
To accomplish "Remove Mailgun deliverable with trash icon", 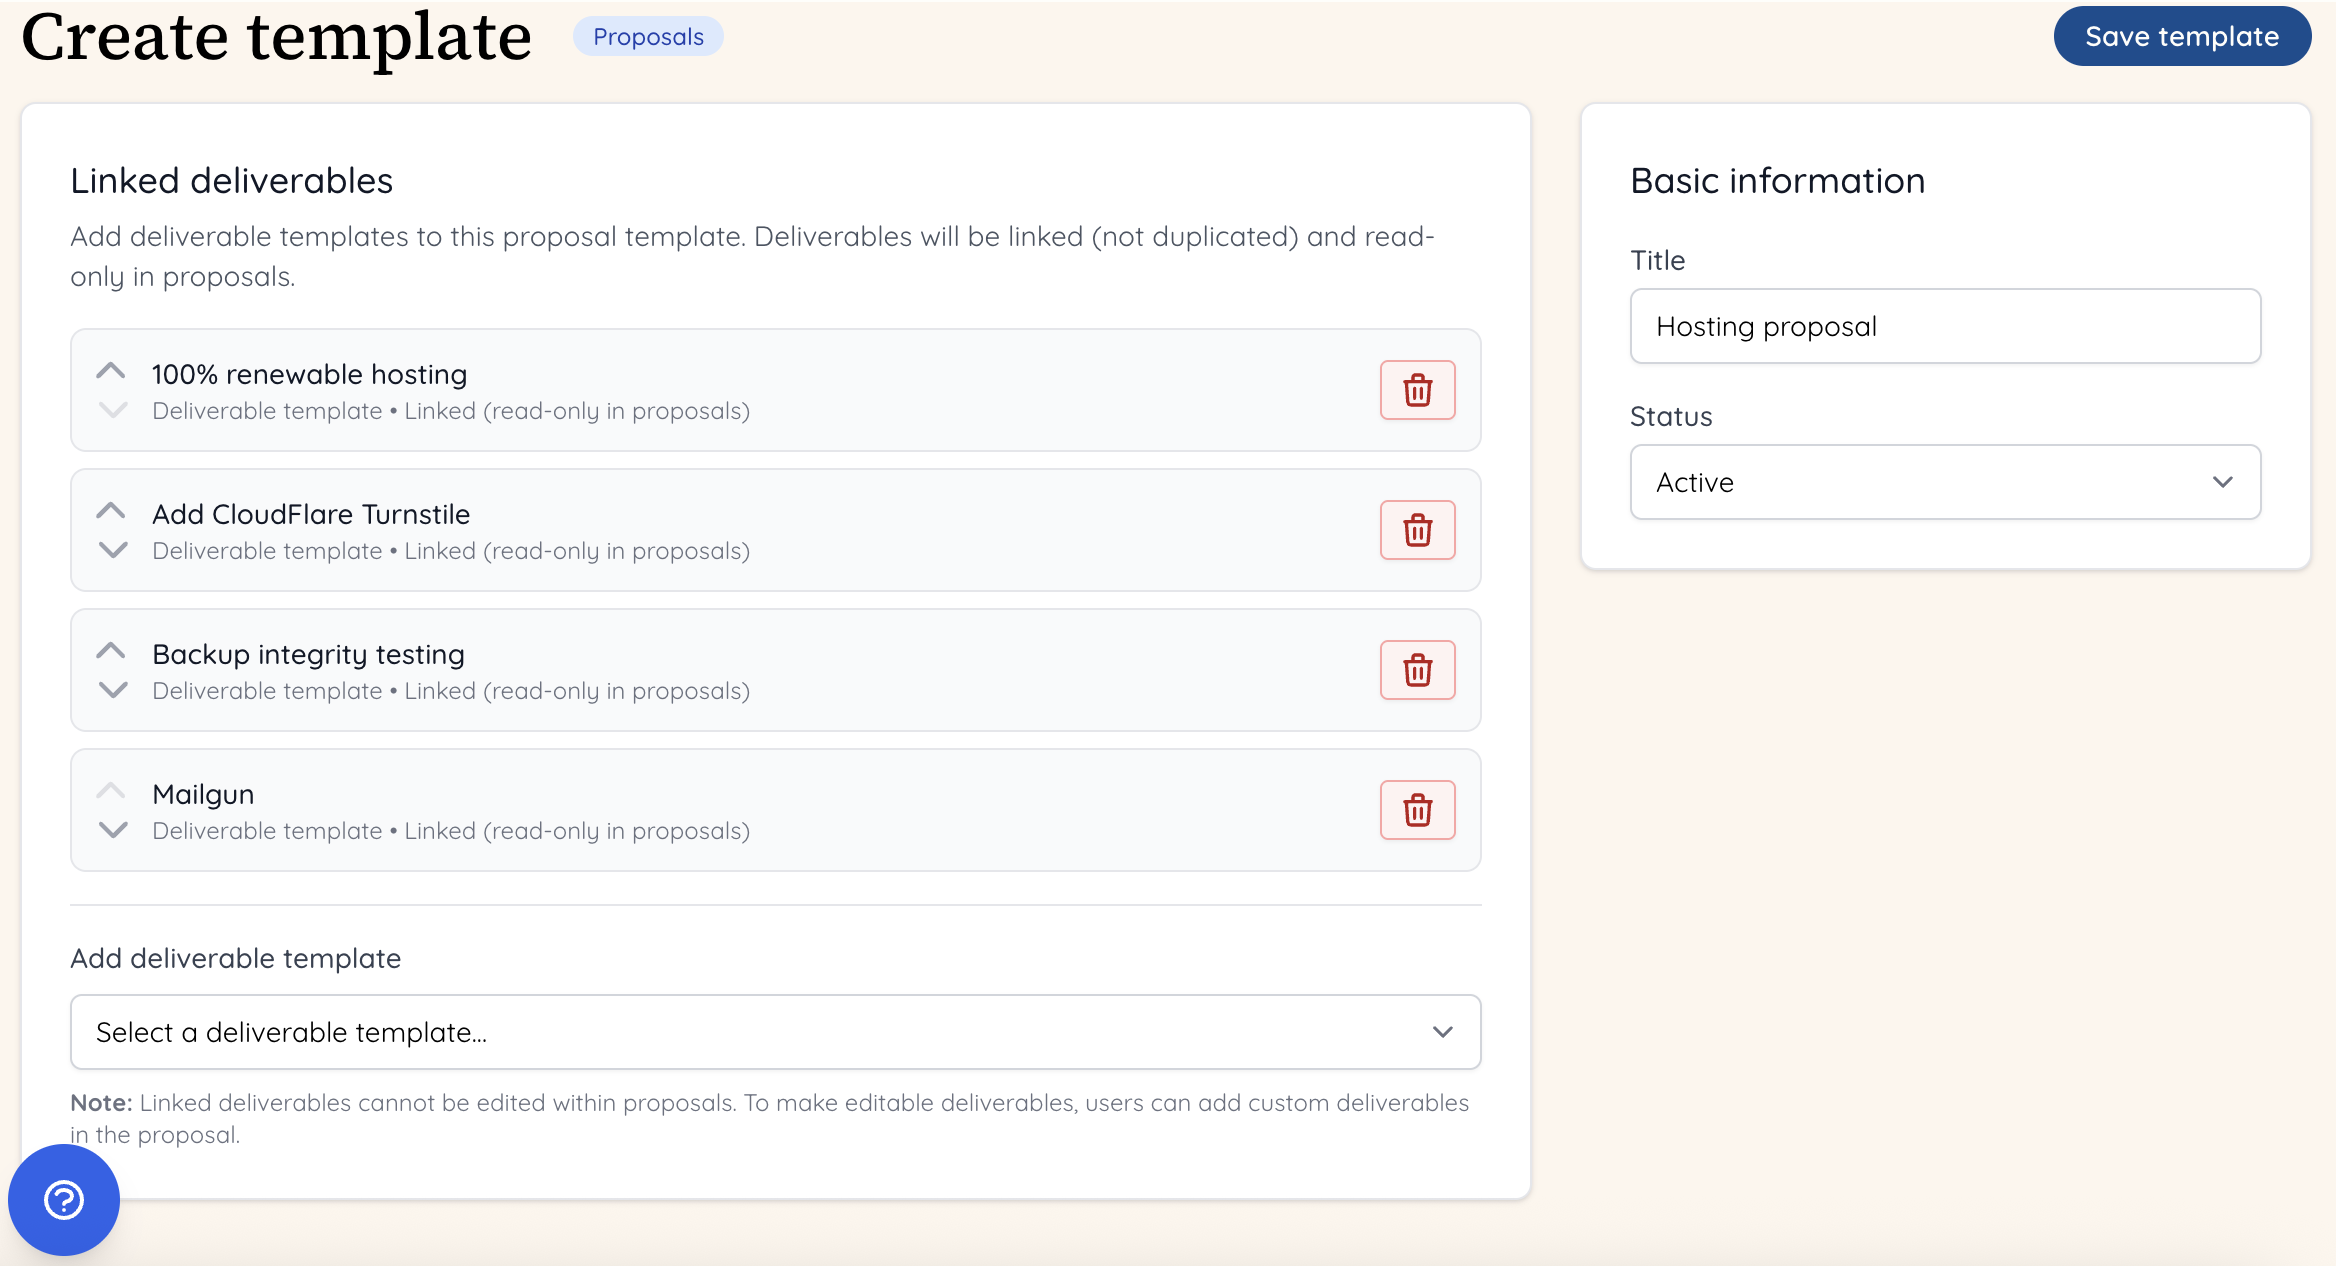I will click(1417, 810).
